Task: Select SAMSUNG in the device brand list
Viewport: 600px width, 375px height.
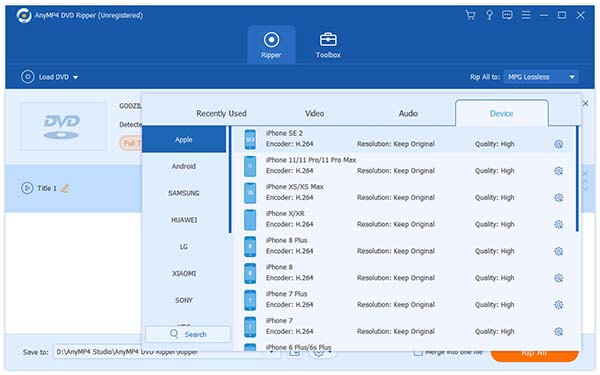Action: point(184,193)
